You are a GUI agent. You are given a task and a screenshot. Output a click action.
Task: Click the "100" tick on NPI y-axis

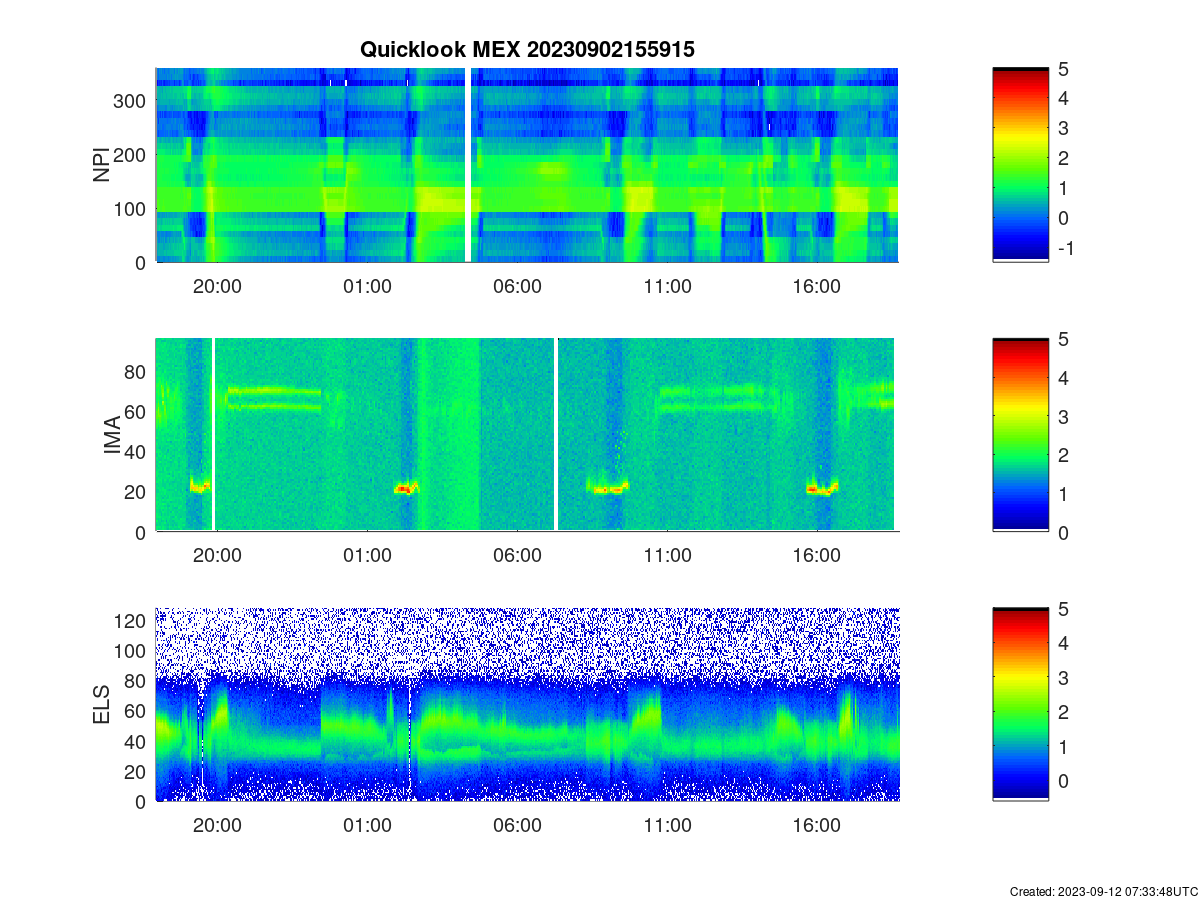tap(131, 209)
